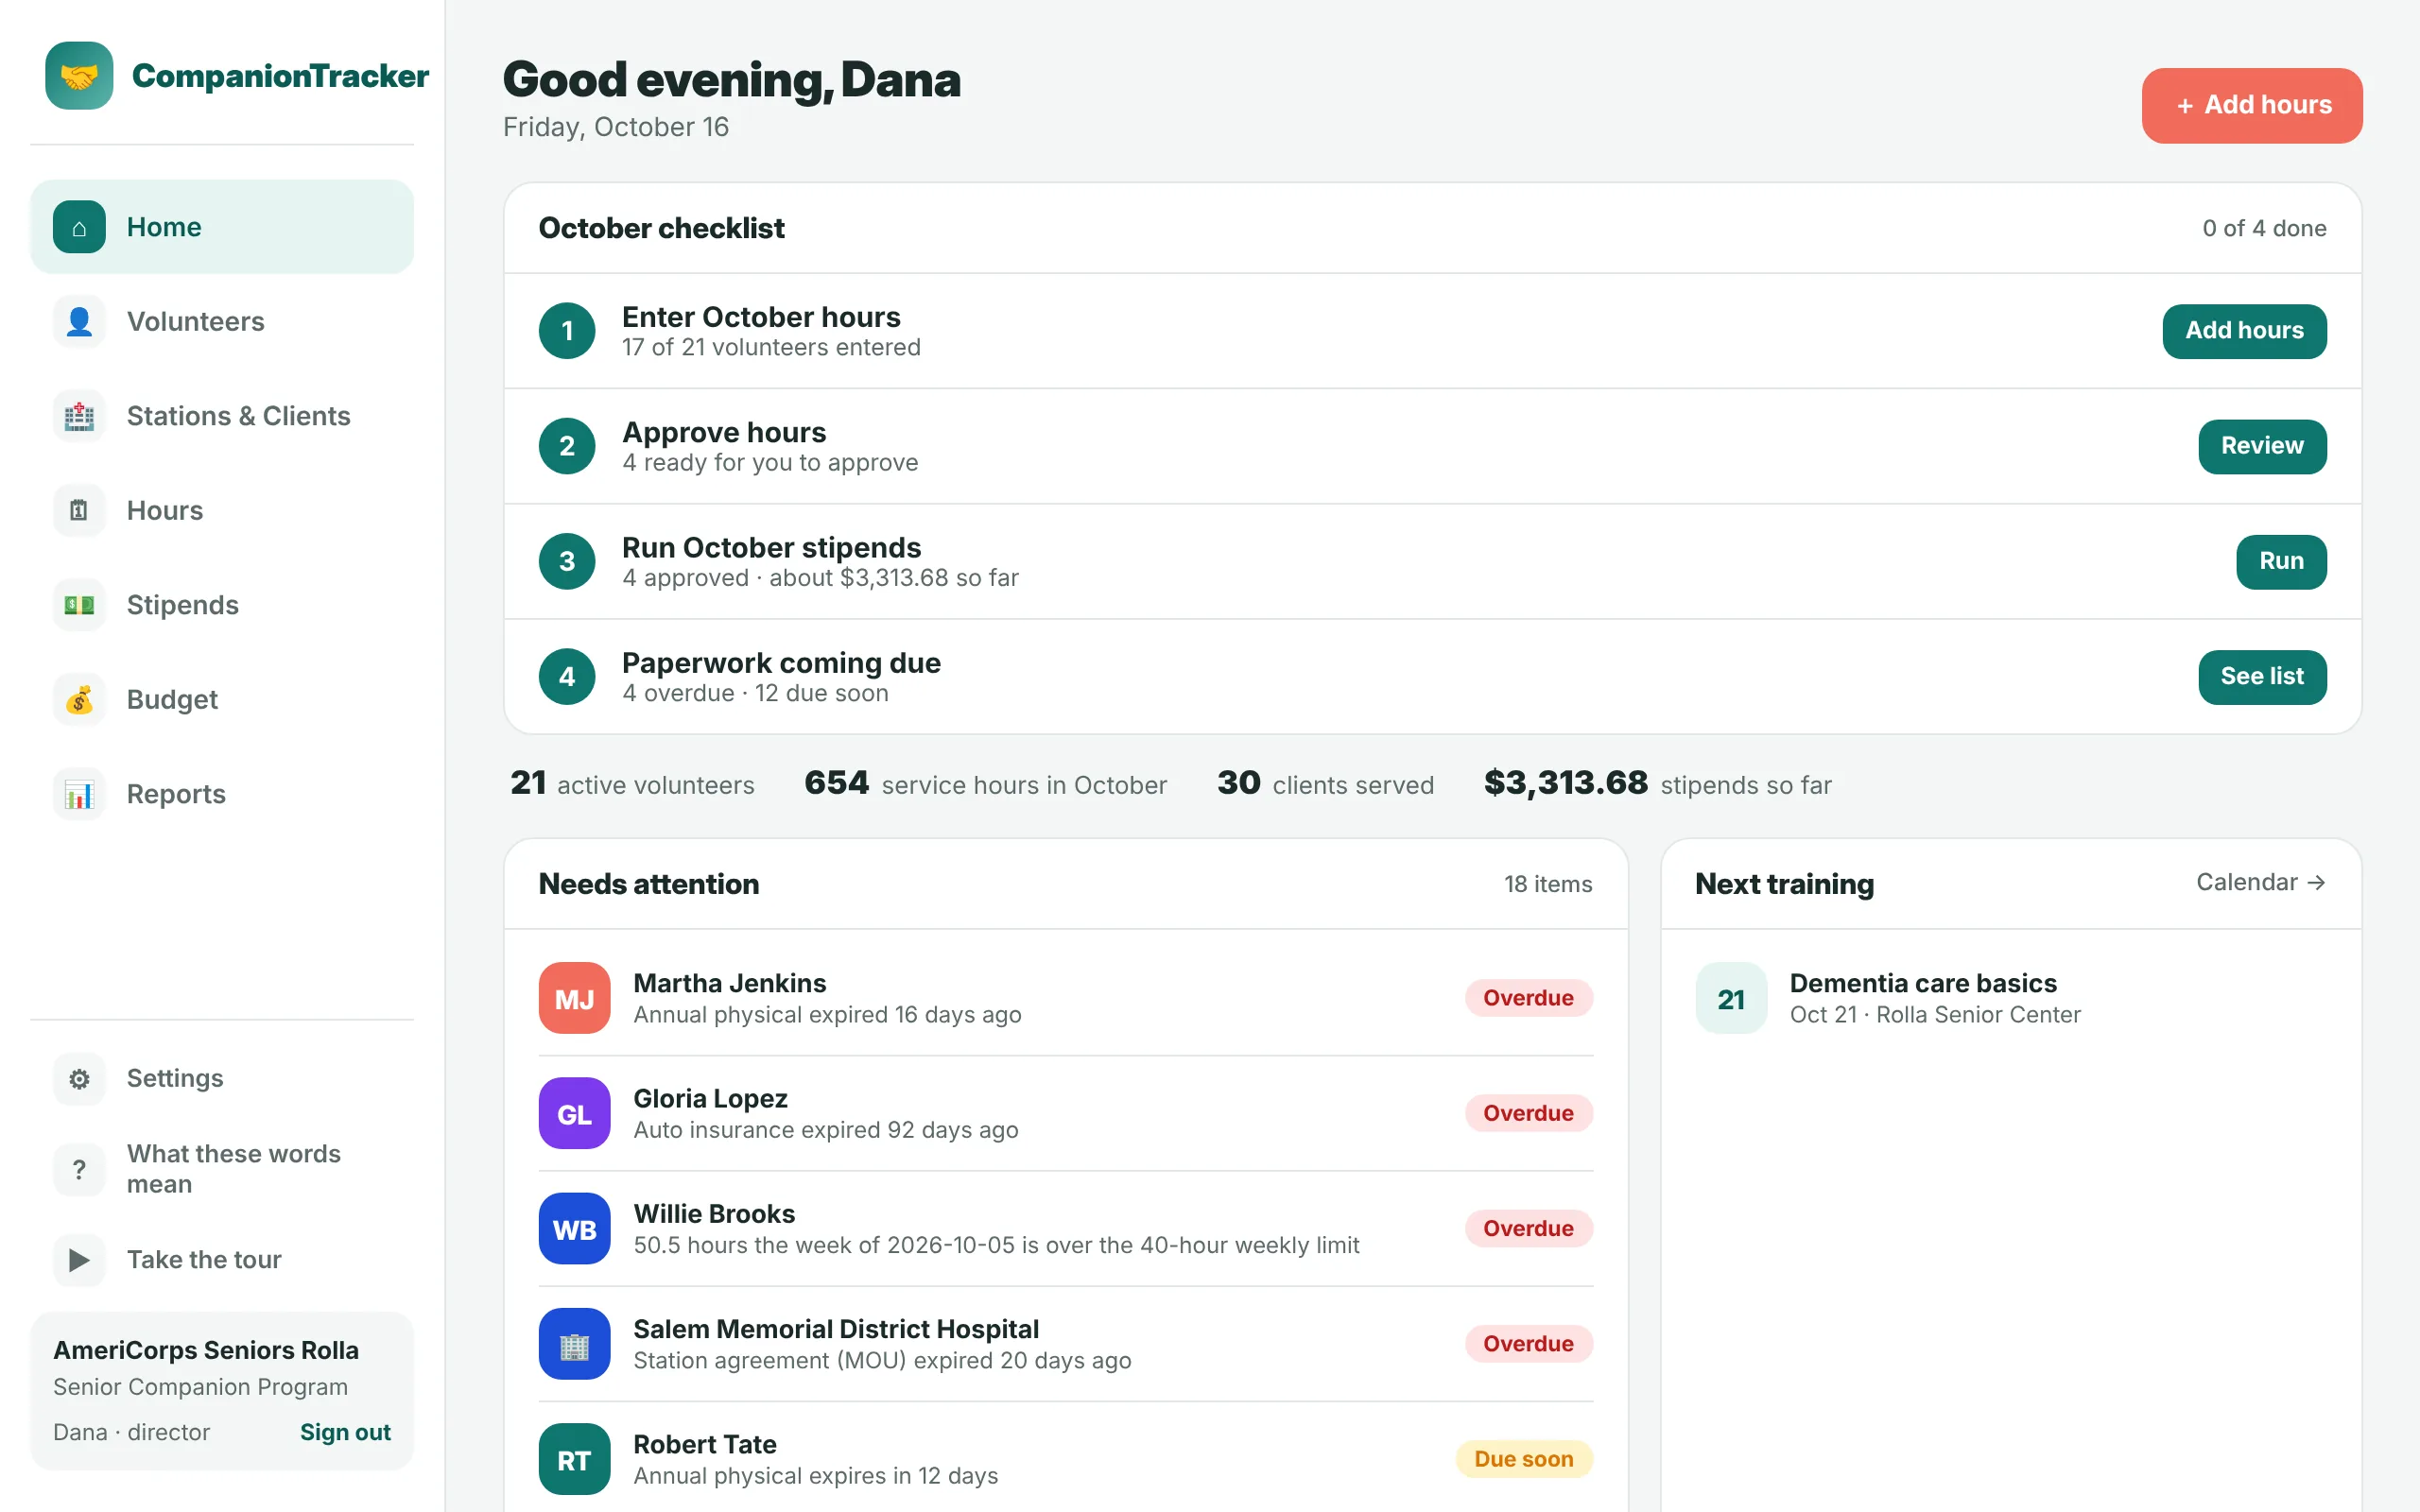Viewport: 2420px width, 1512px height.
Task: Click the 21 active volunteers stat
Action: pos(632,783)
